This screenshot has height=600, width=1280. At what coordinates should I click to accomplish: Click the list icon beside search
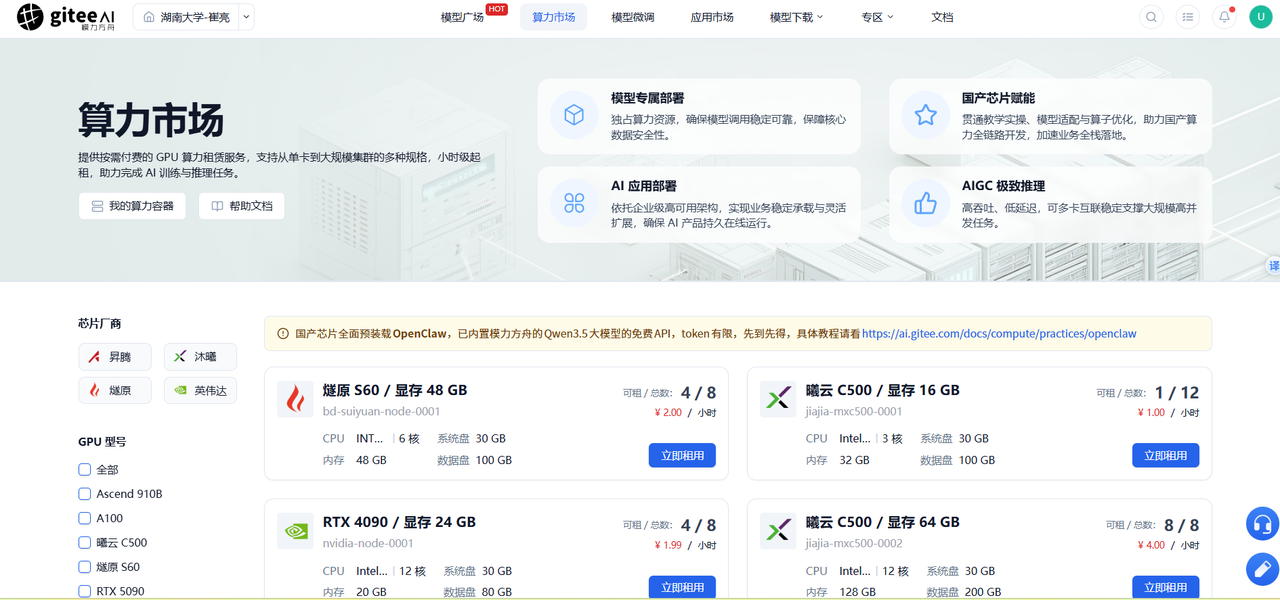(1187, 17)
